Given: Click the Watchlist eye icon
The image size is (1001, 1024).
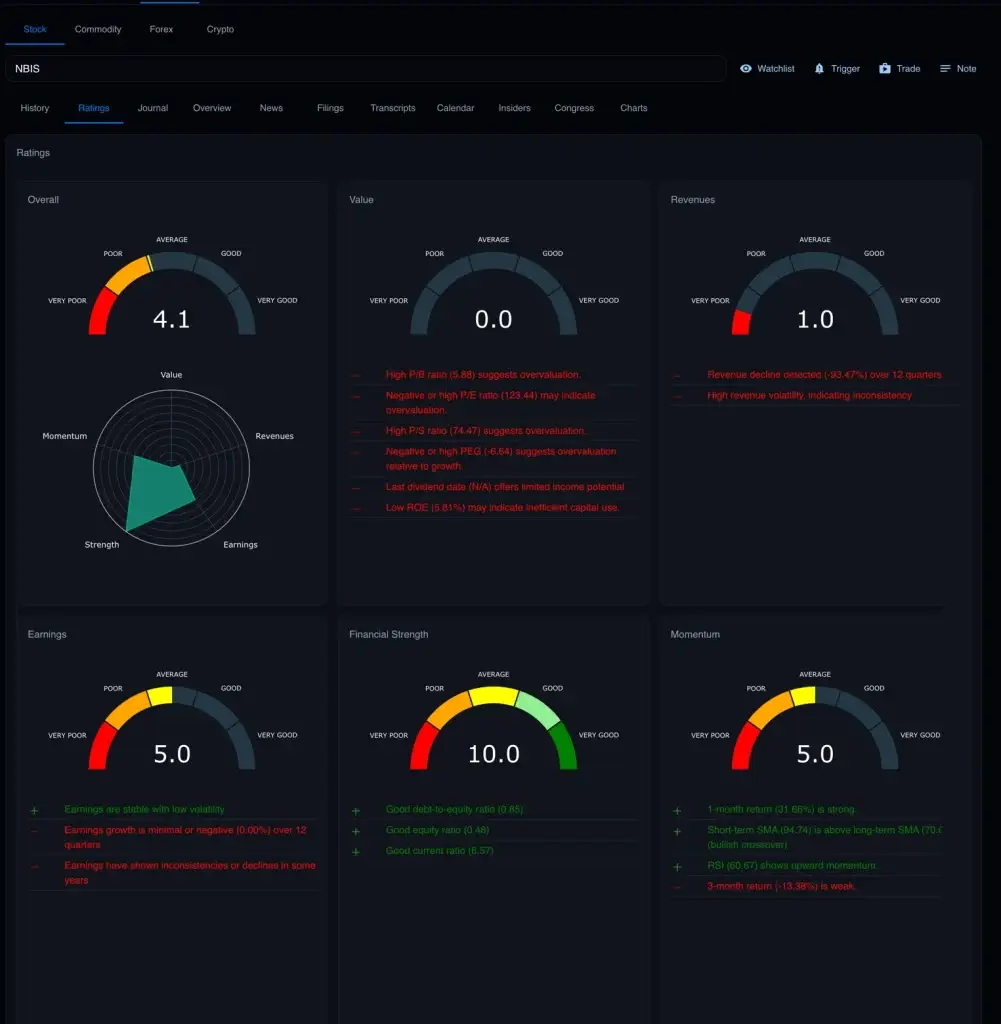Looking at the screenshot, I should (x=746, y=69).
